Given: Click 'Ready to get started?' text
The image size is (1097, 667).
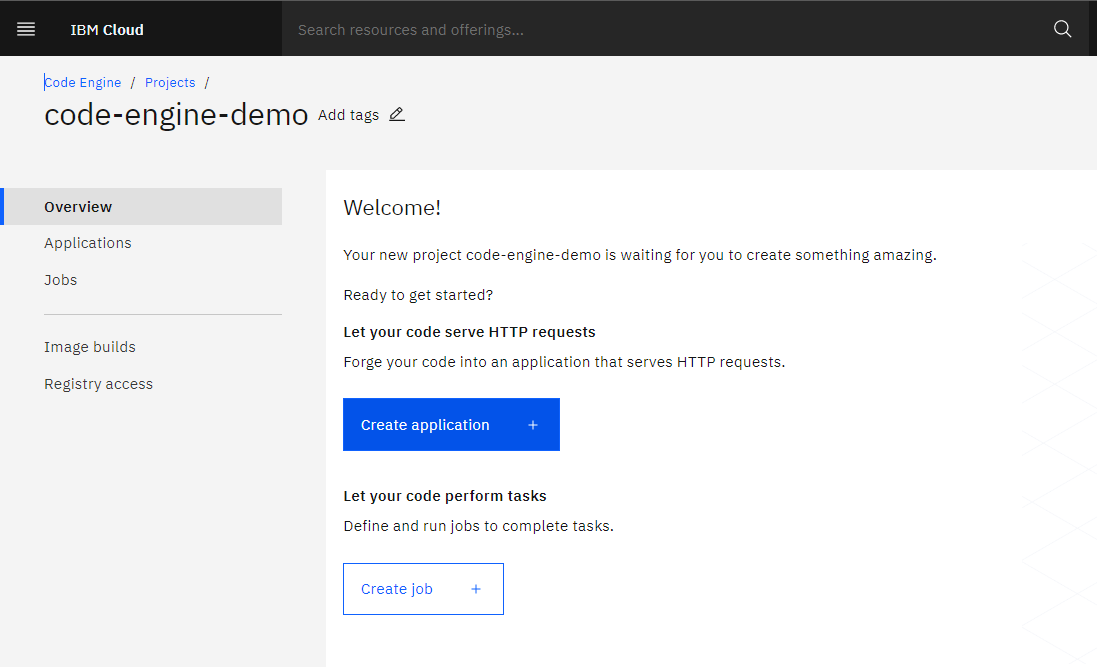Looking at the screenshot, I should click(418, 295).
